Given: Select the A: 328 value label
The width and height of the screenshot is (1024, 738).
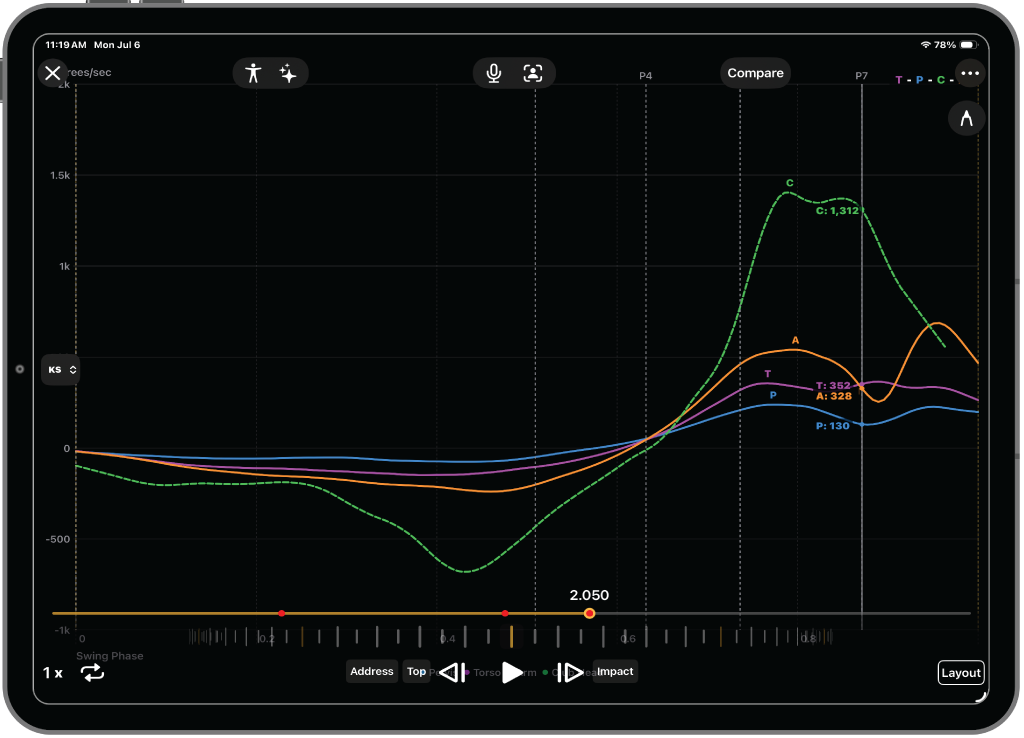Looking at the screenshot, I should [x=834, y=396].
